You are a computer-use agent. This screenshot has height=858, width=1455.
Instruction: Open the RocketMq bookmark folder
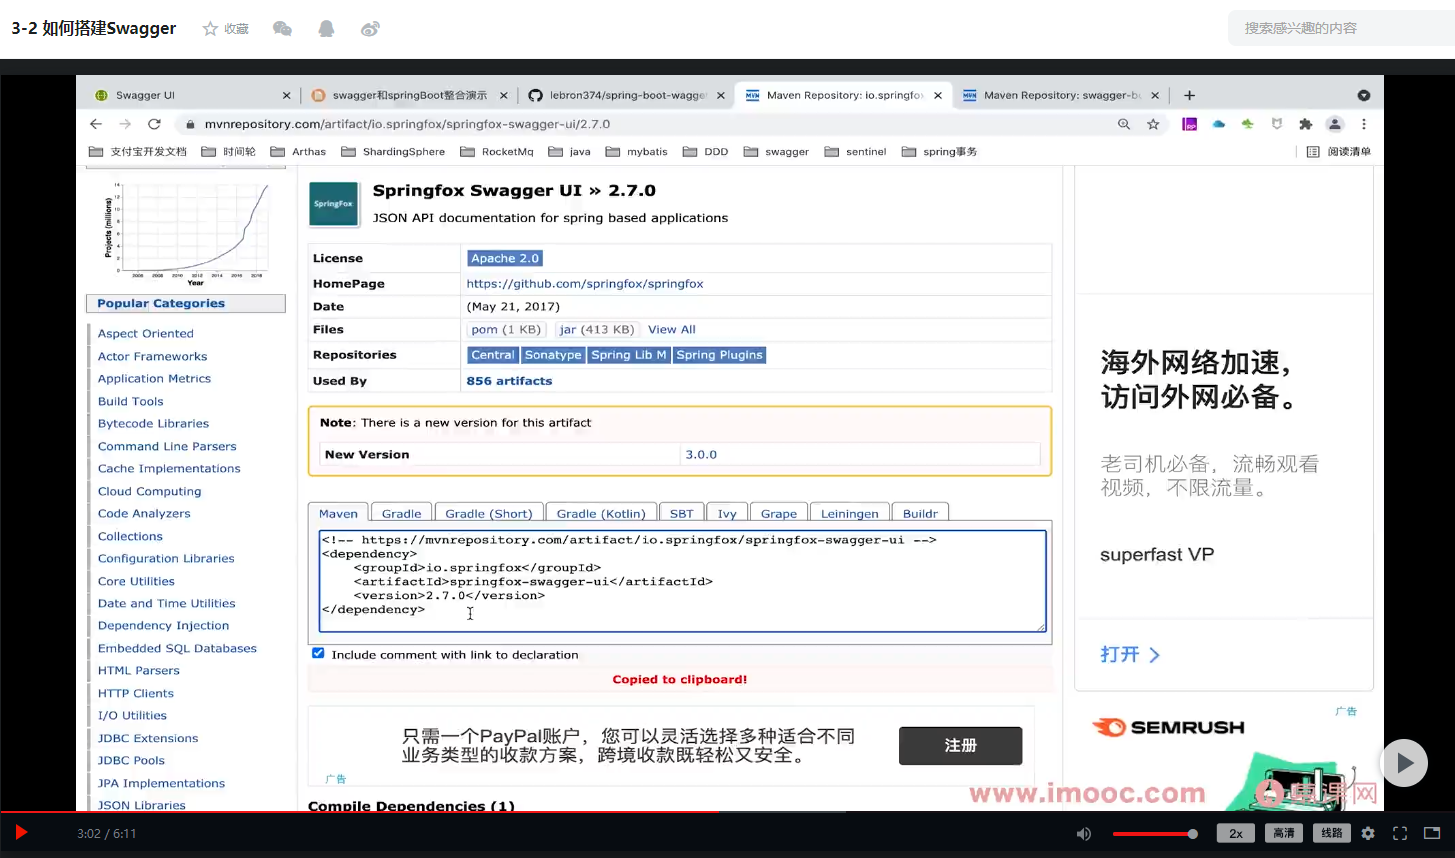(497, 152)
